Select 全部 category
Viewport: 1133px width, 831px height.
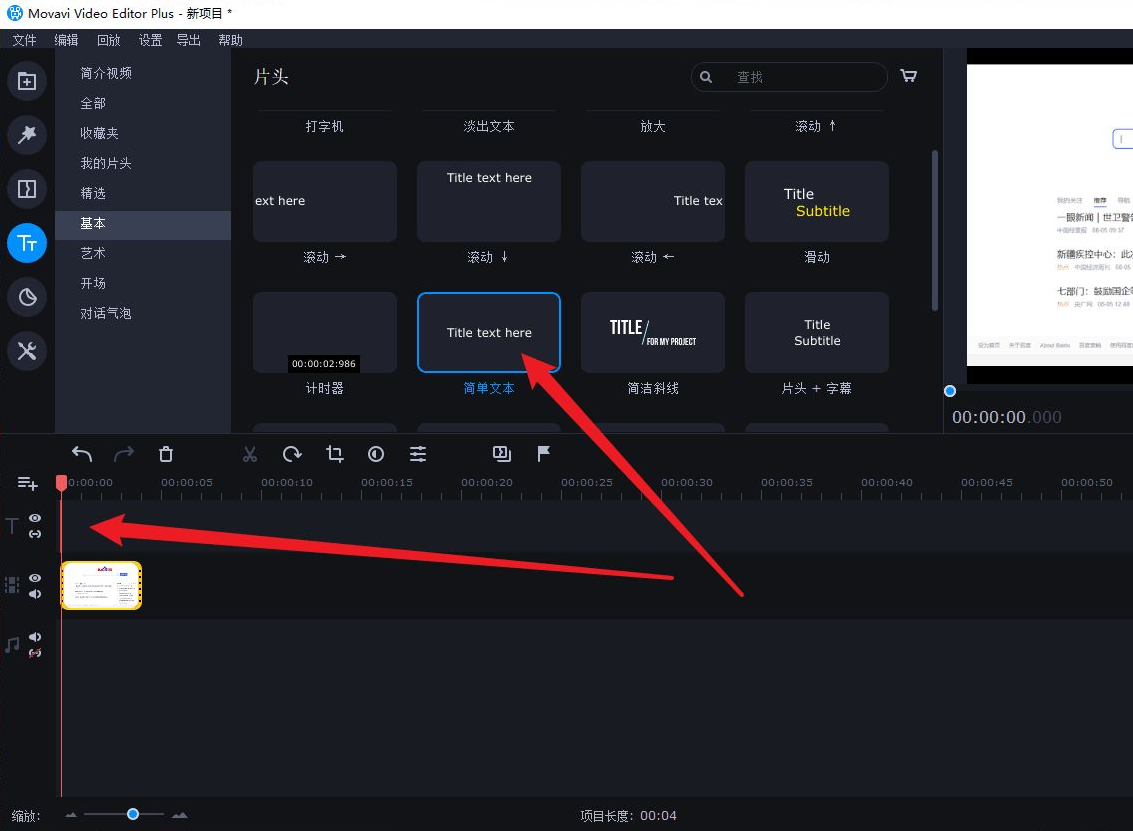pyautogui.click(x=143, y=103)
